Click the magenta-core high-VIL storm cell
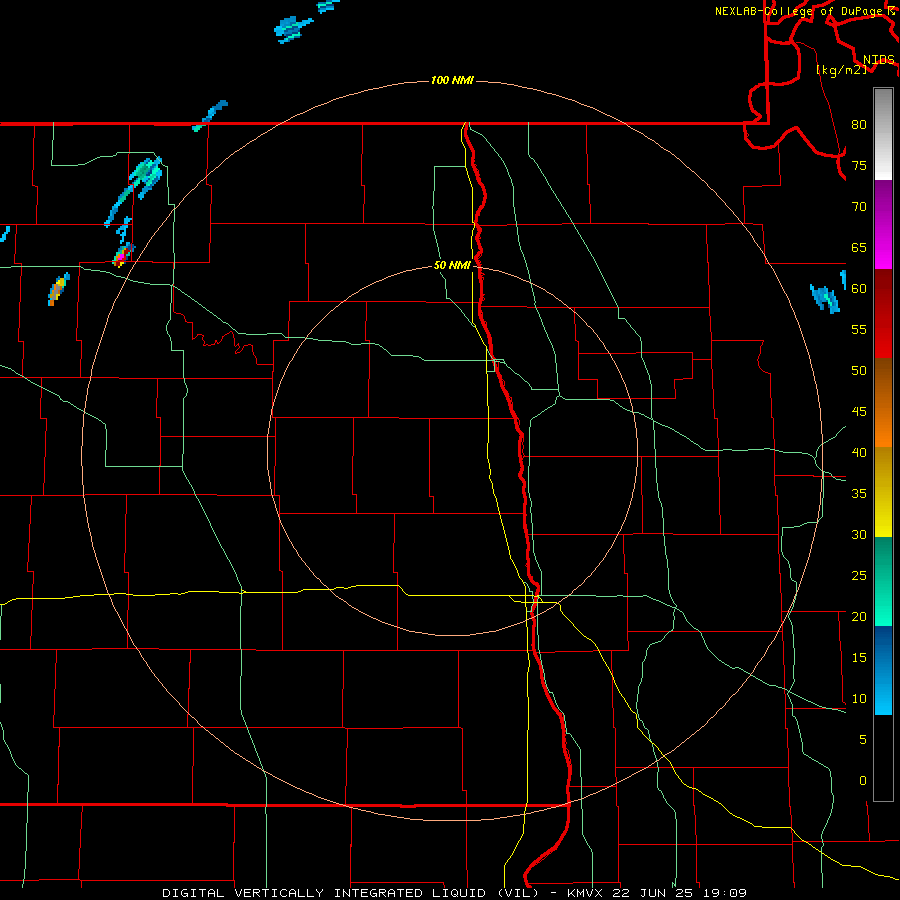900x900 pixels. click(x=122, y=254)
